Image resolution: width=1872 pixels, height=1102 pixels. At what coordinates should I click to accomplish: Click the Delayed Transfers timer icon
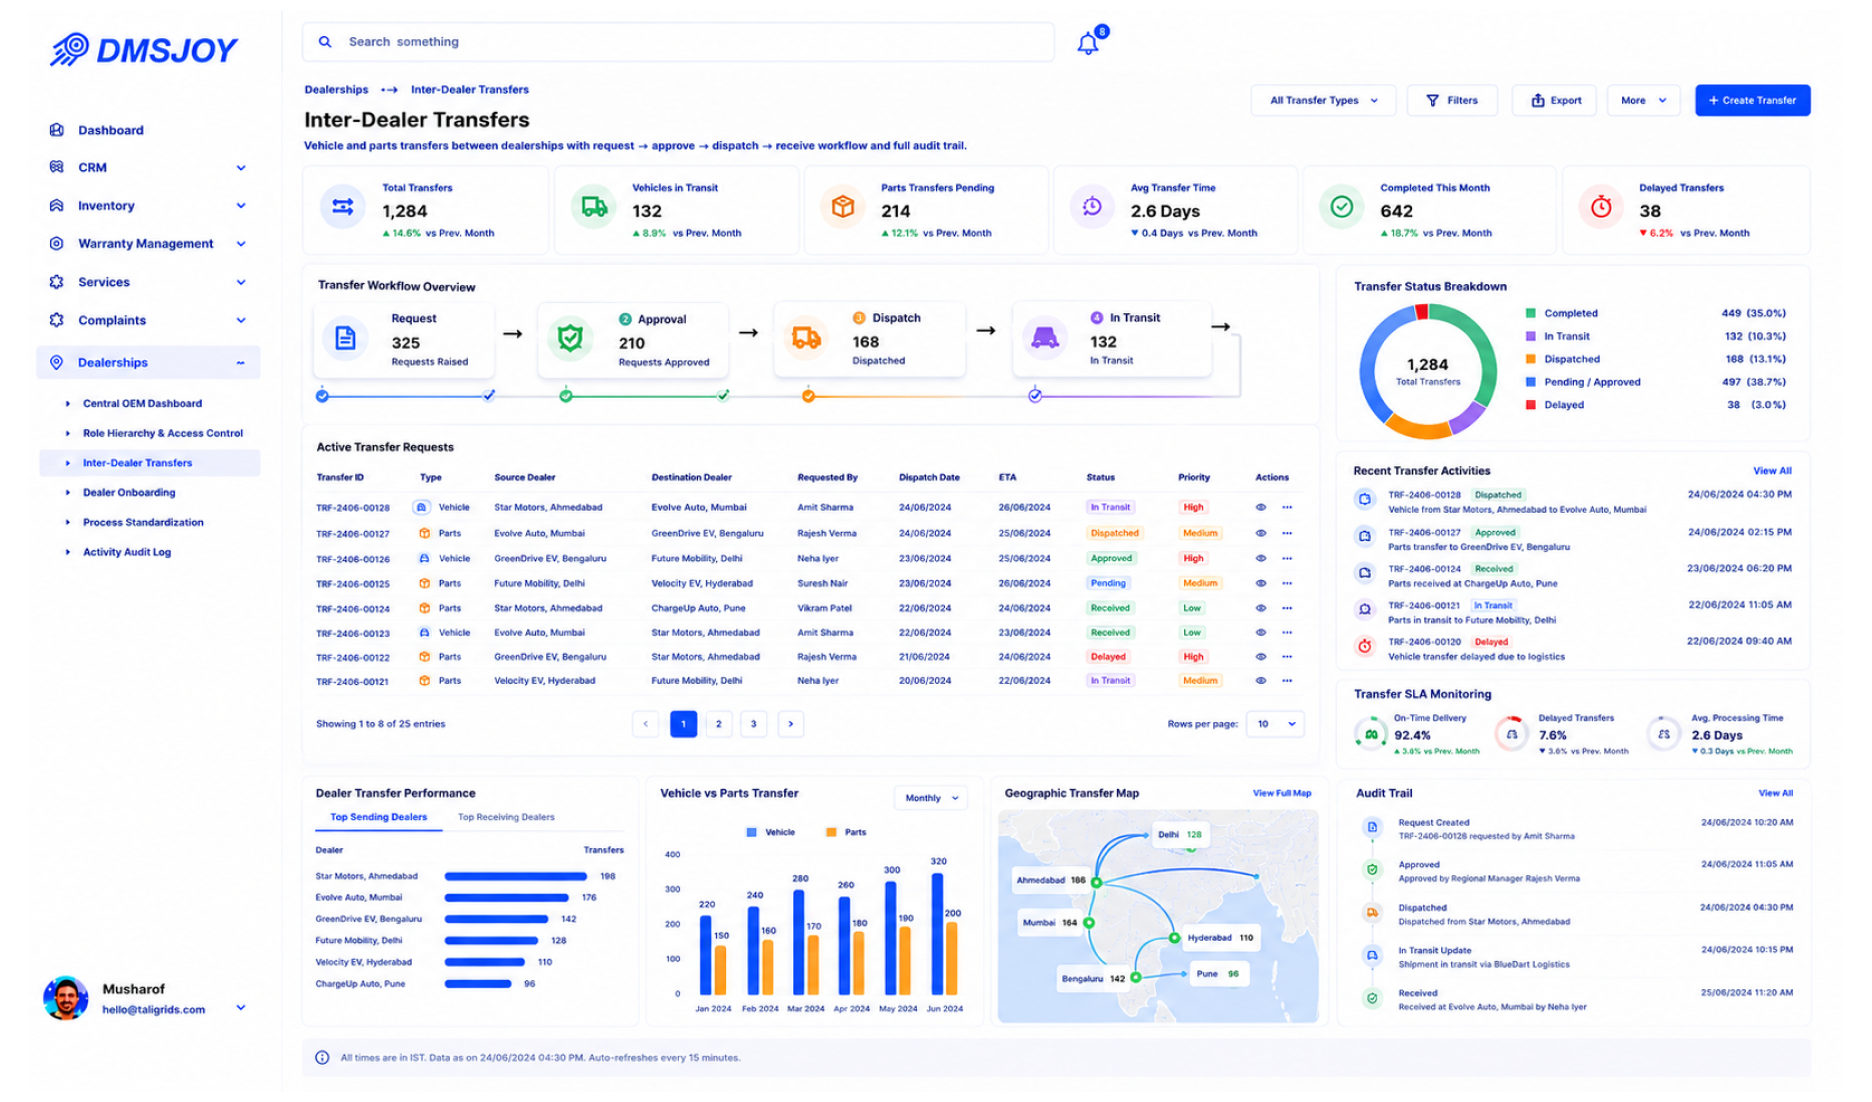(x=1601, y=207)
